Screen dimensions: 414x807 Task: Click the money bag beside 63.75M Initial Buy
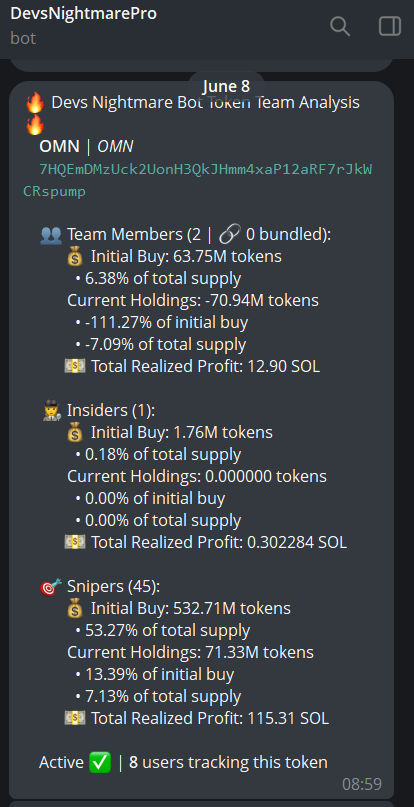click(75, 257)
